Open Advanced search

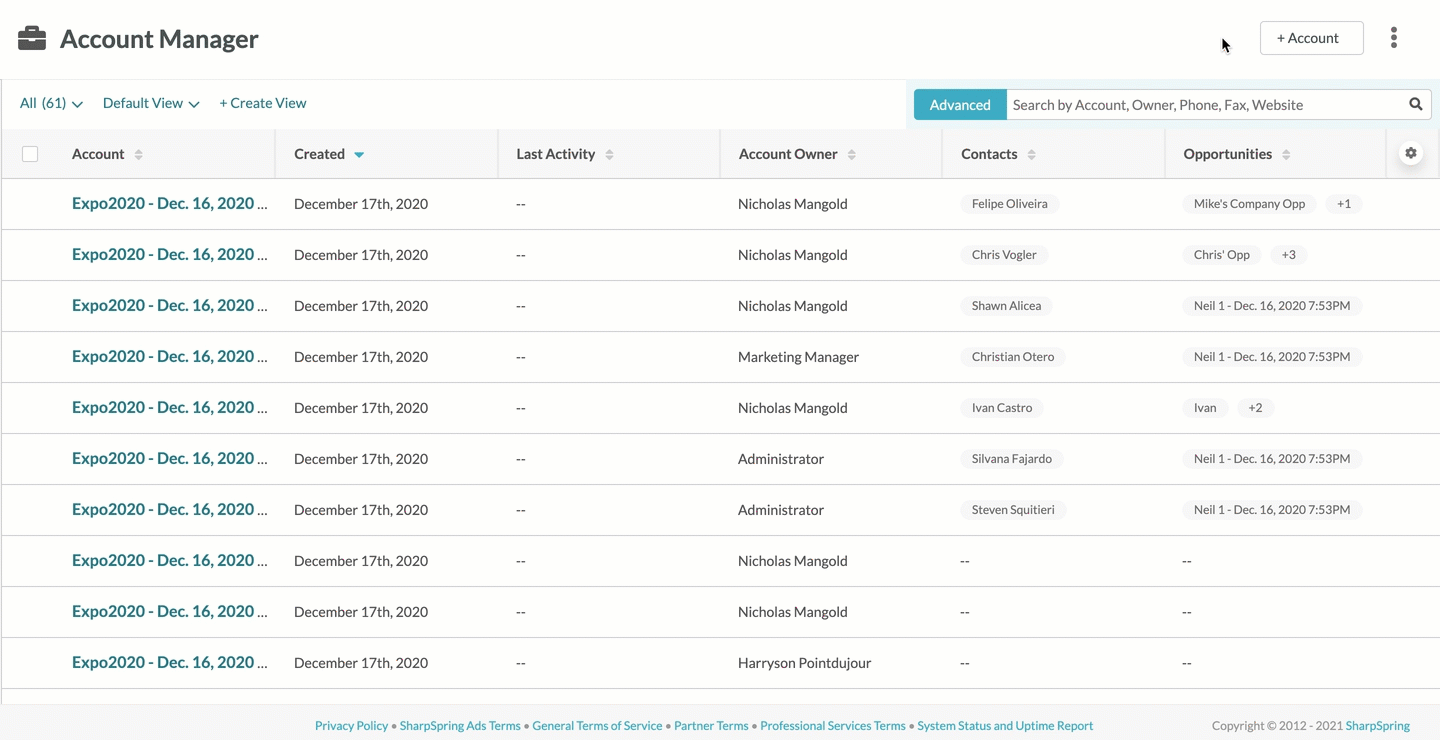[x=960, y=104]
